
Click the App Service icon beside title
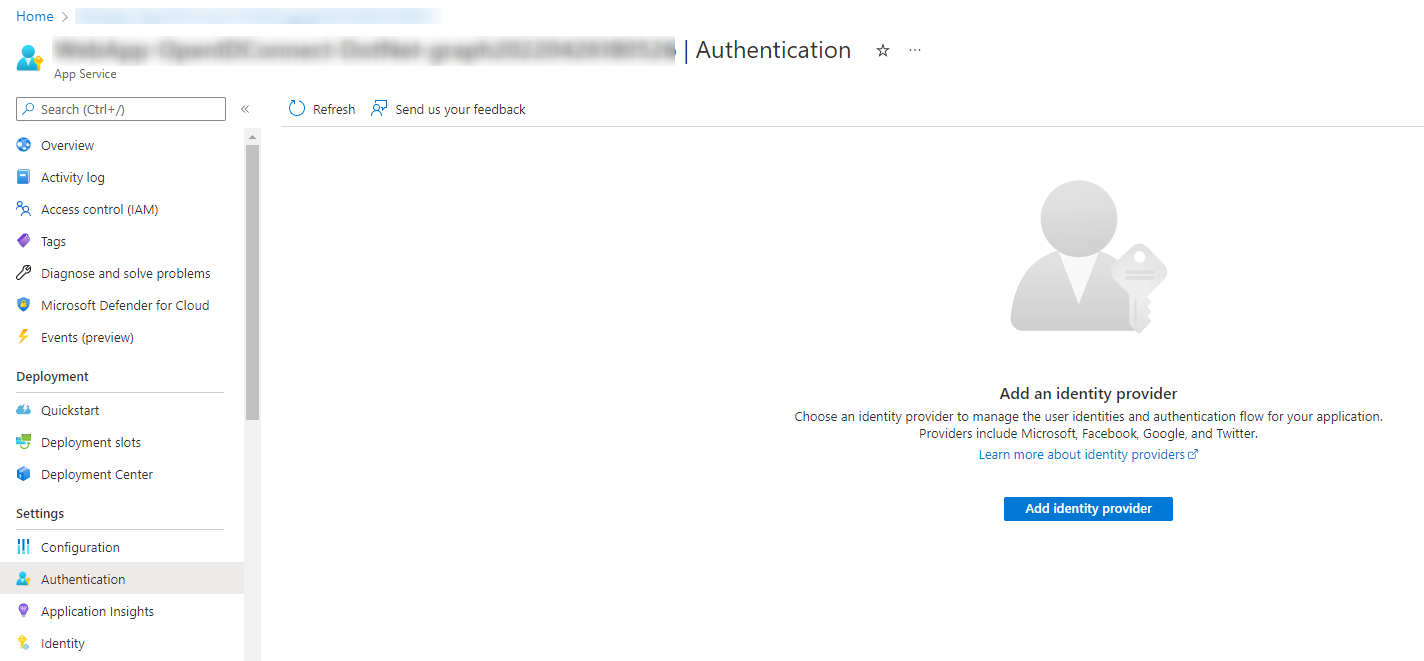click(x=30, y=57)
